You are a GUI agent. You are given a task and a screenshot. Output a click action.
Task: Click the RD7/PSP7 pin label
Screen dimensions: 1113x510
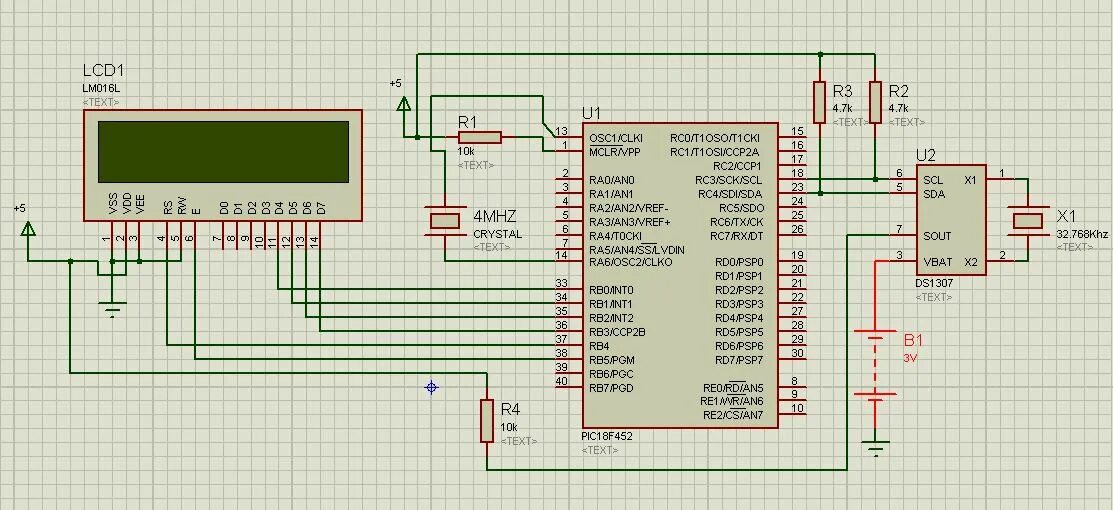pos(739,360)
